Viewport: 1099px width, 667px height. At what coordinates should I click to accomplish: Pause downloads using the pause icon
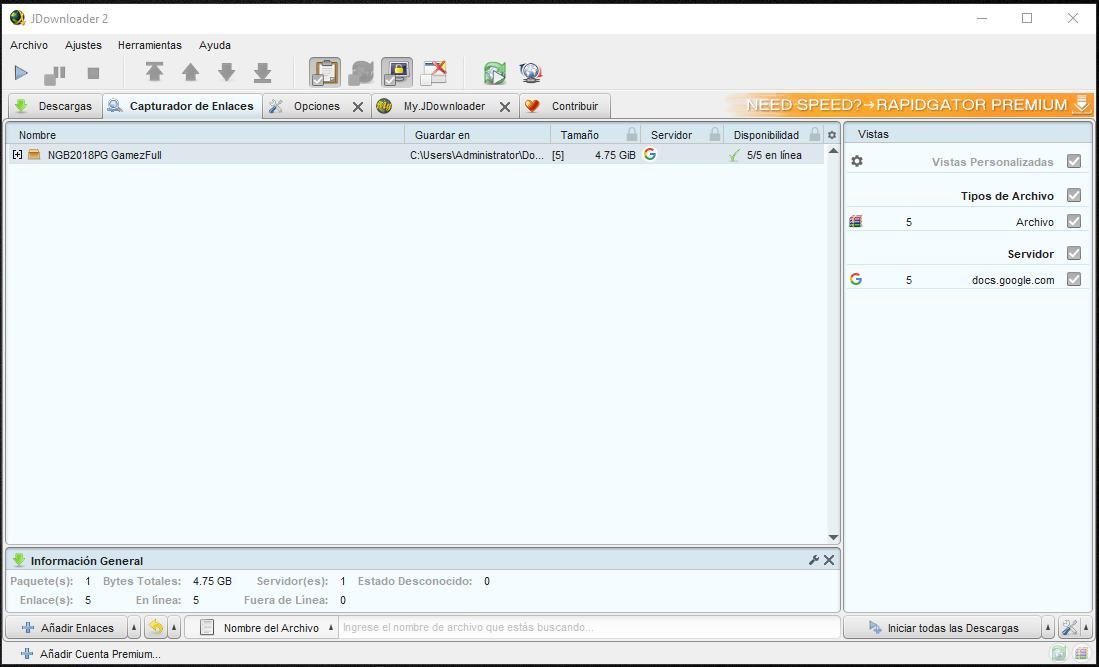[x=55, y=74]
